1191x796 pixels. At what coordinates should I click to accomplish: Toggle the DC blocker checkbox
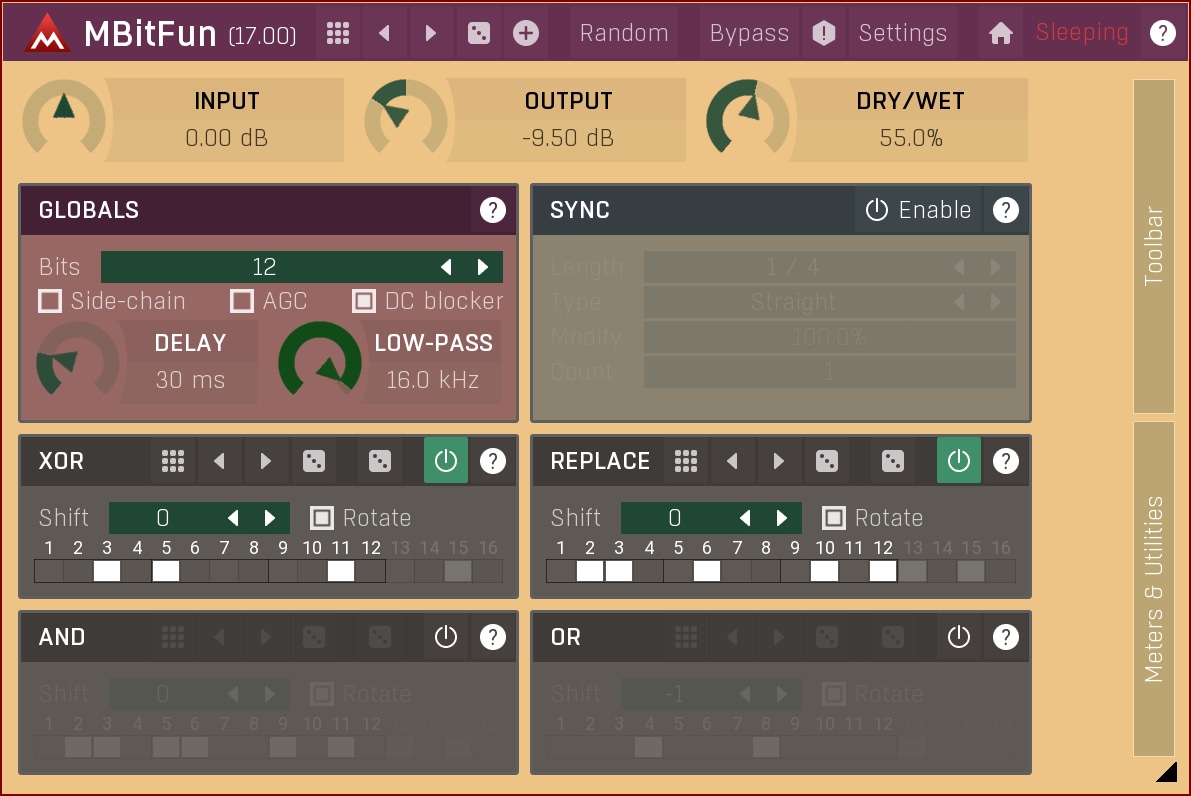(x=364, y=301)
